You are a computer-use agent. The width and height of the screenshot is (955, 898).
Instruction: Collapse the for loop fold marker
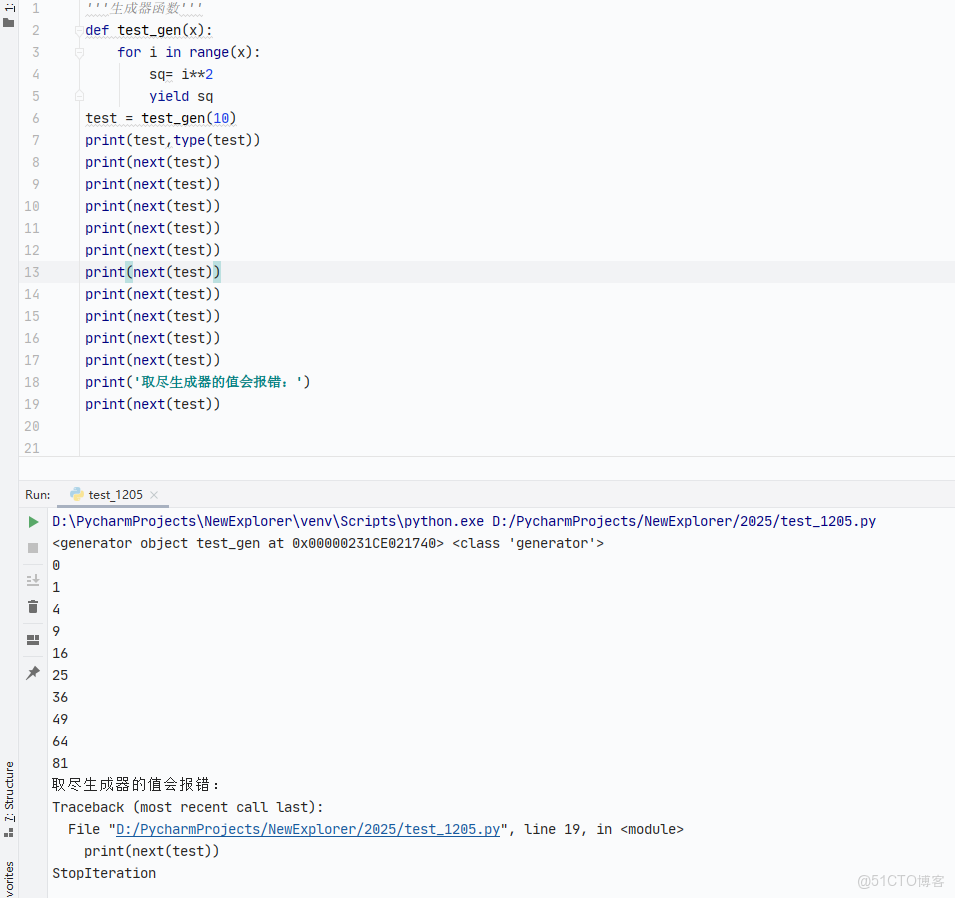tap(79, 52)
